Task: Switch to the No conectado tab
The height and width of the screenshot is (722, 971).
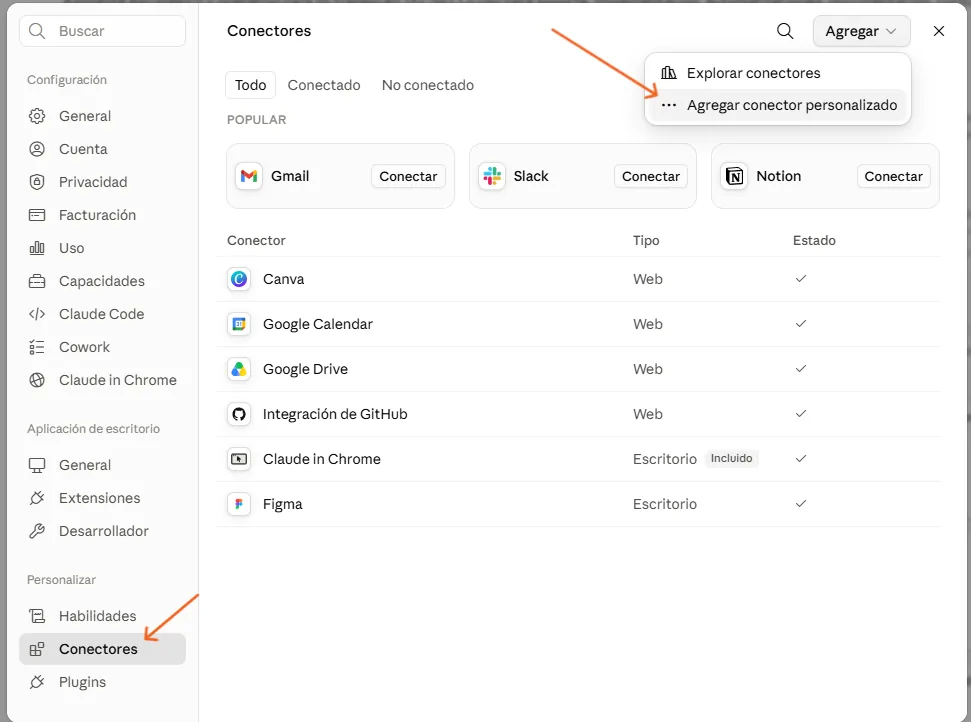Action: pos(427,85)
